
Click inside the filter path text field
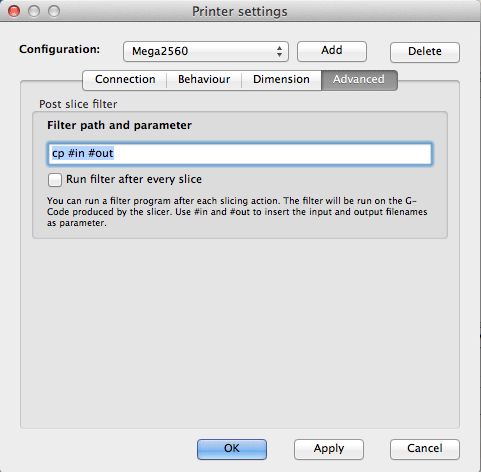click(x=240, y=154)
